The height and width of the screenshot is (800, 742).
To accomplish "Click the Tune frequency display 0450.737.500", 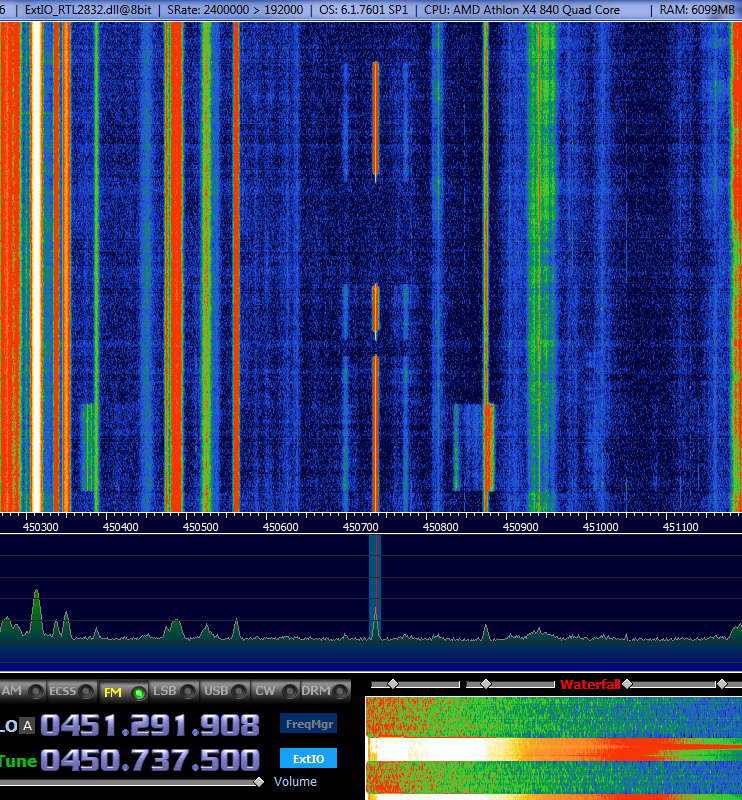I will 151,759.
